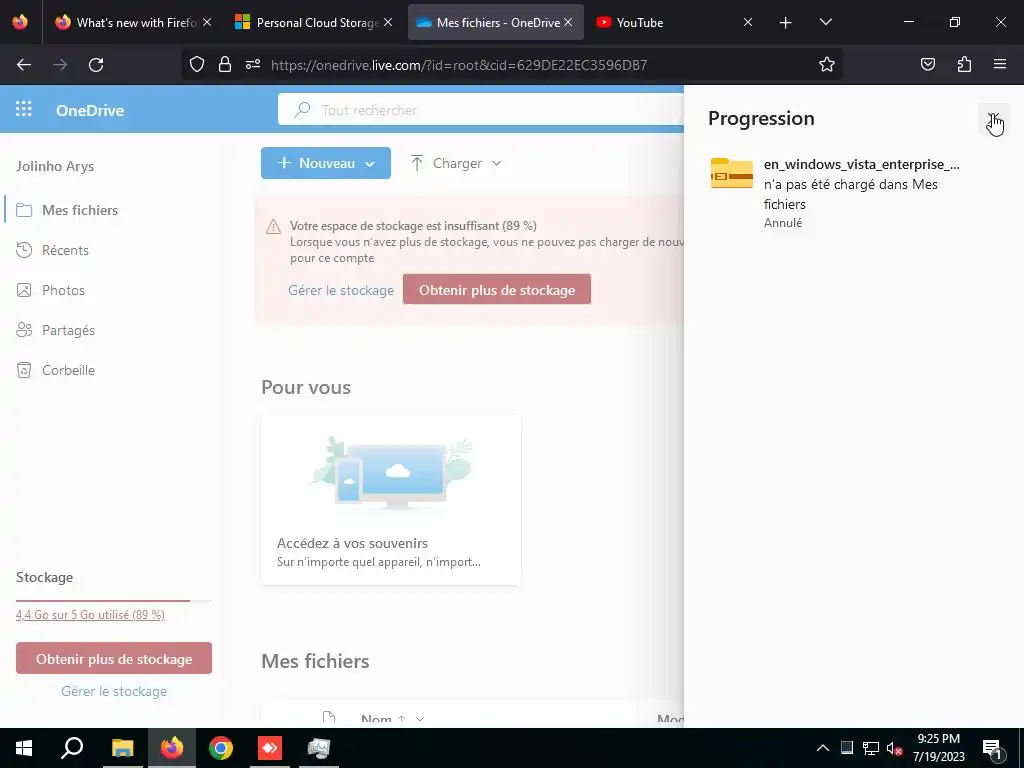Viewport: 1024px width, 768px height.
Task: Reload the page with the refresh button
Action: (96, 65)
